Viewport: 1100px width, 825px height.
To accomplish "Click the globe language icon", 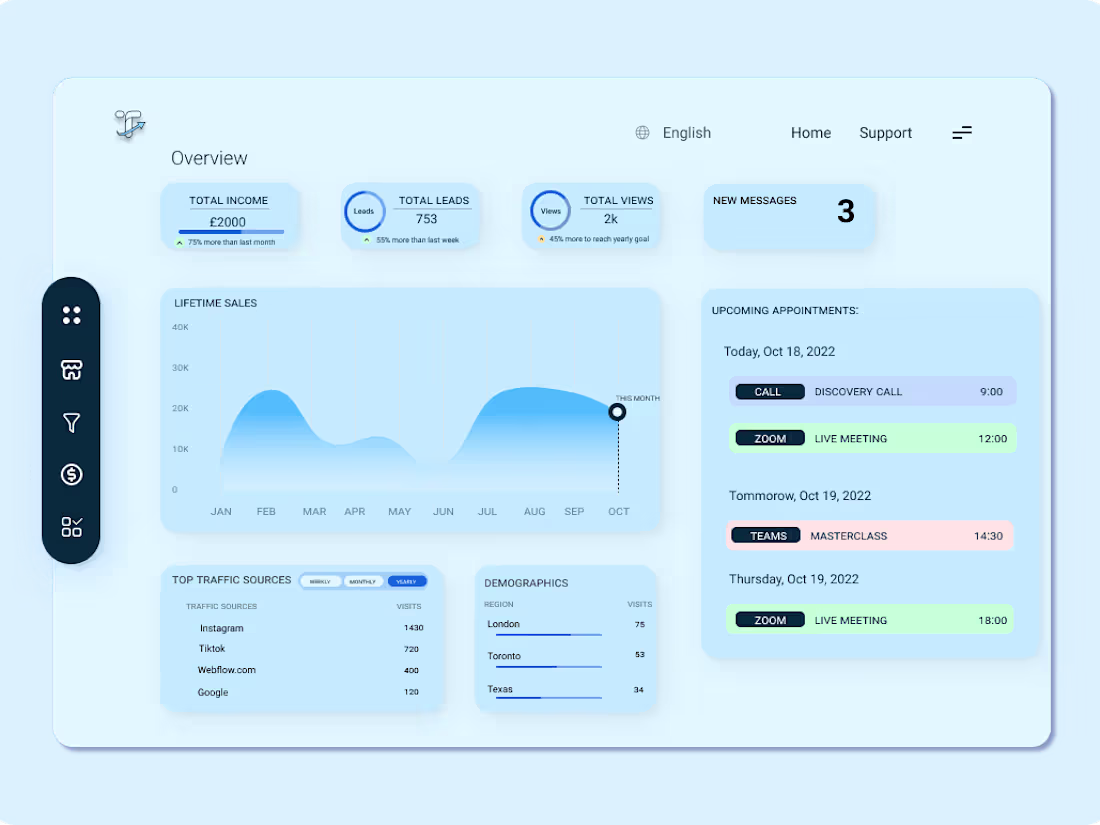I will tap(641, 132).
